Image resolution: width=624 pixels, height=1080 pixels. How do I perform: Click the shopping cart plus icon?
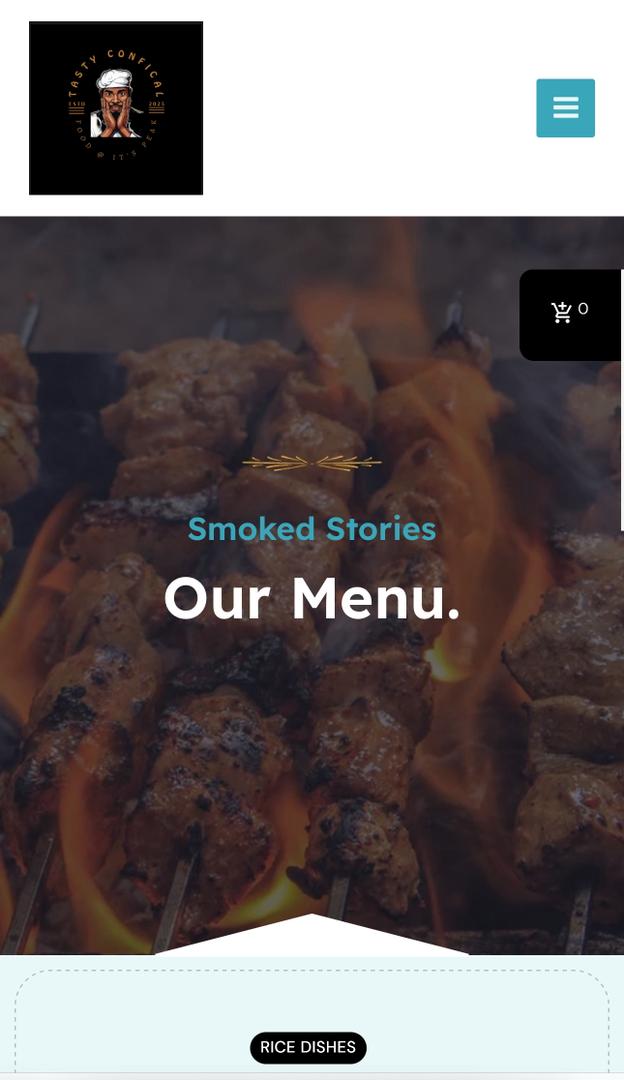[x=561, y=312]
